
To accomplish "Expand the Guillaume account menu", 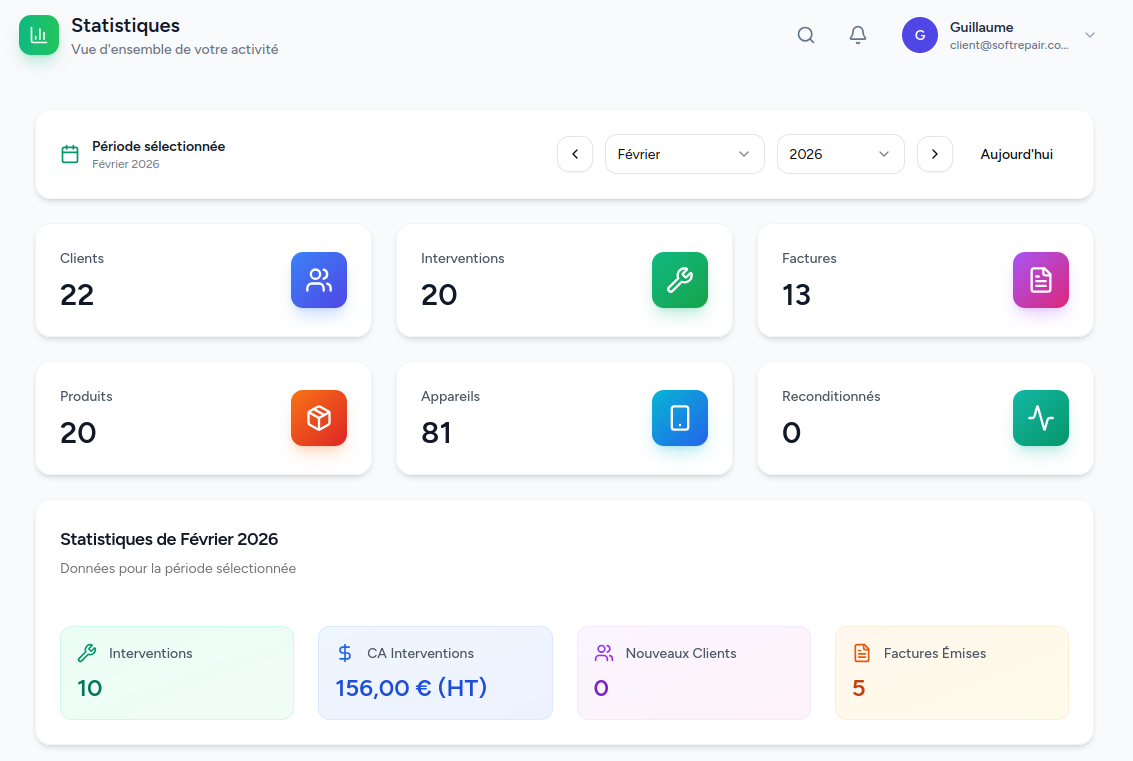I will [1089, 35].
